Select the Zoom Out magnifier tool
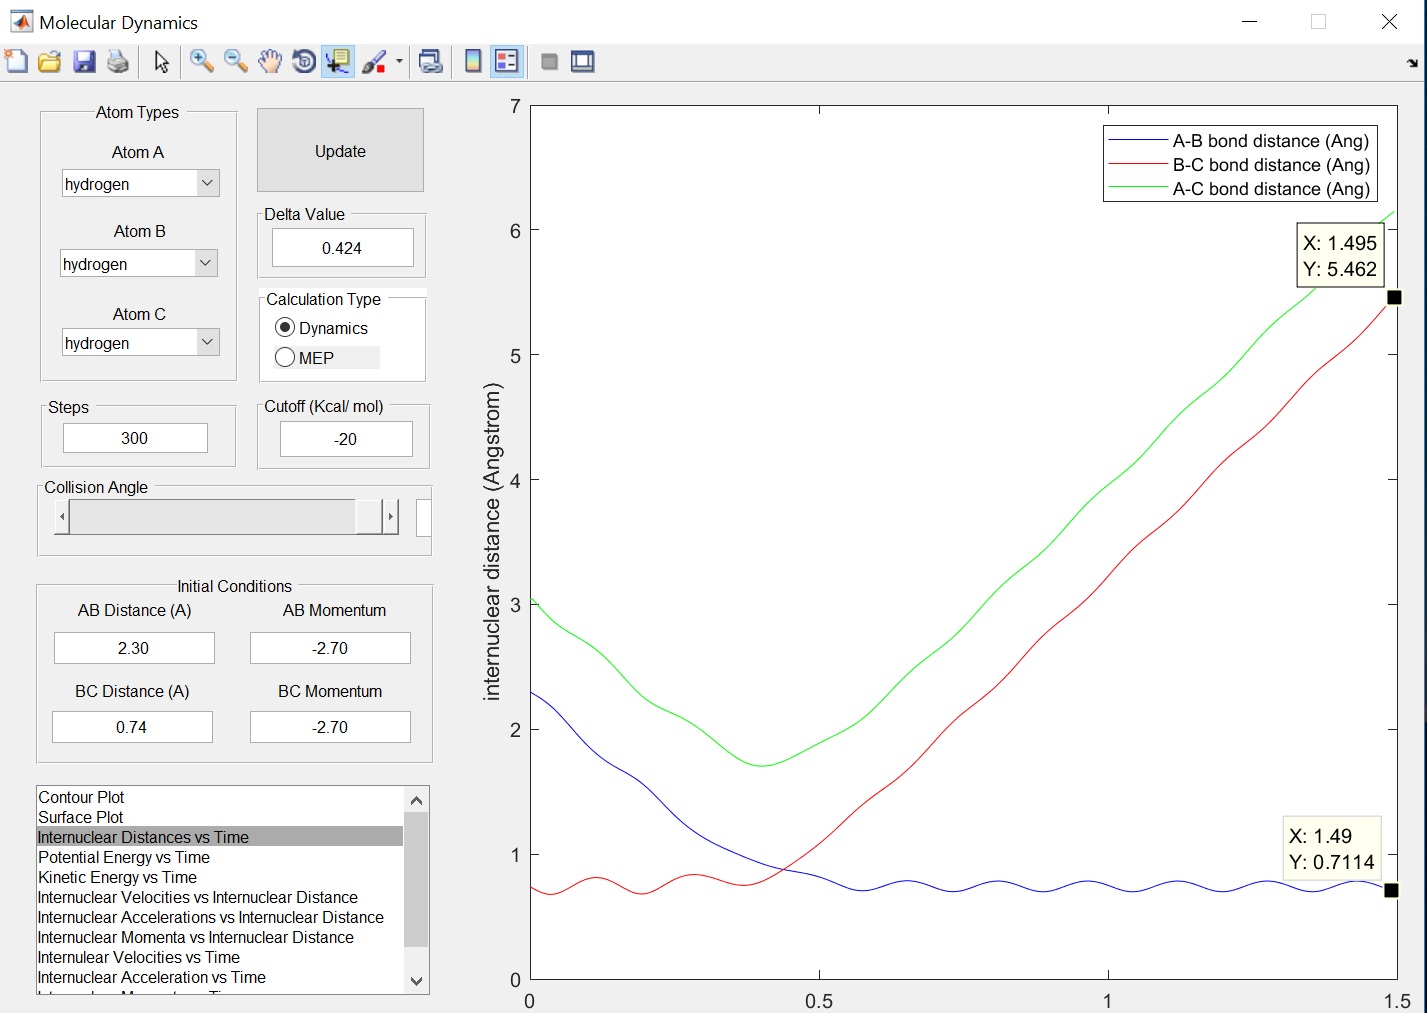Image resolution: width=1427 pixels, height=1013 pixels. 235,62
